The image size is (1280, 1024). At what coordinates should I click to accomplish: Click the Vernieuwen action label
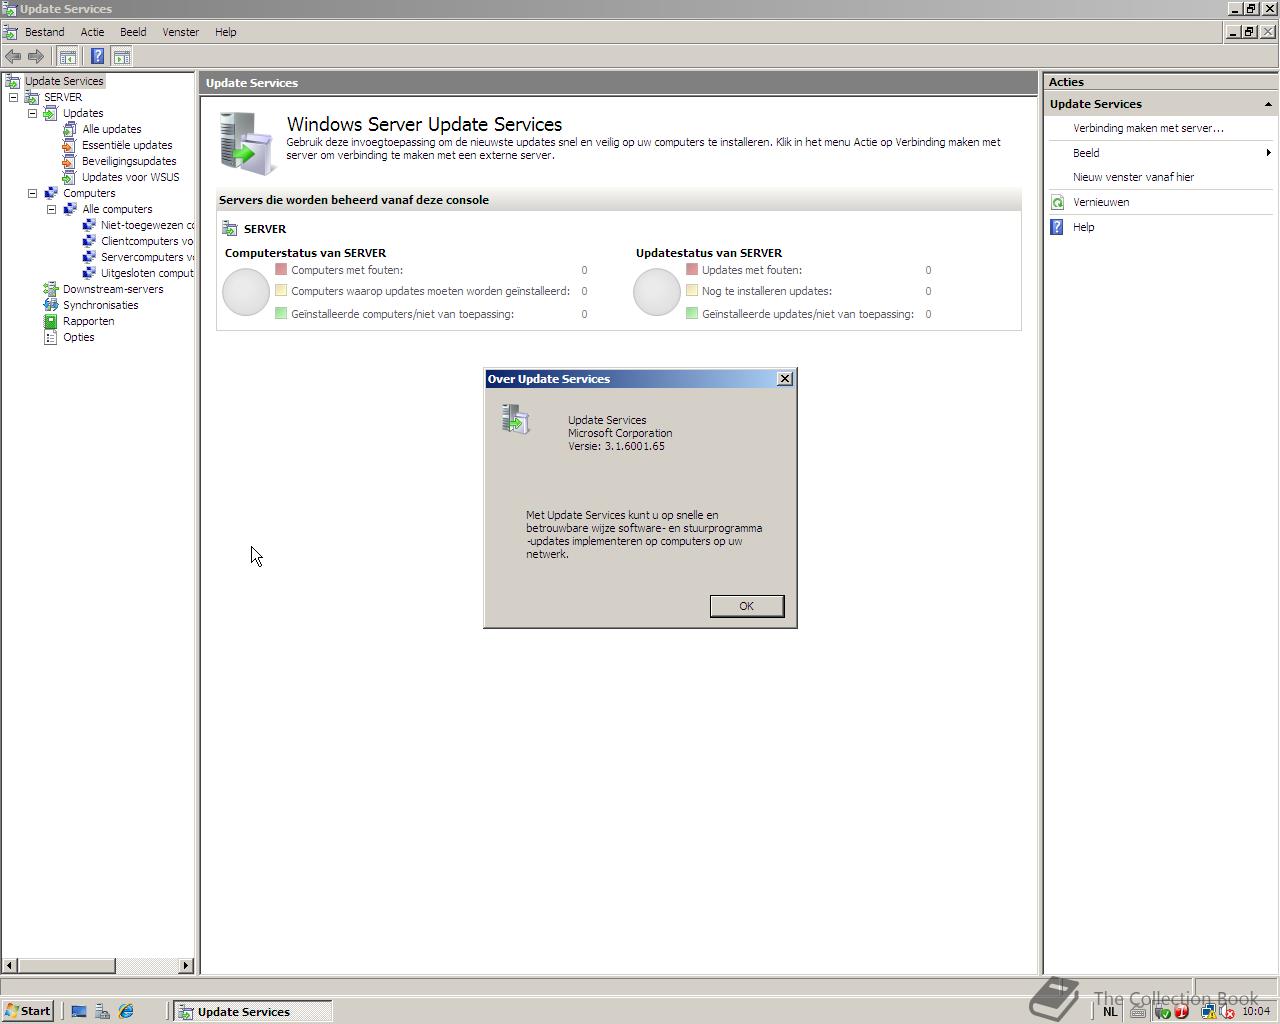point(1101,202)
